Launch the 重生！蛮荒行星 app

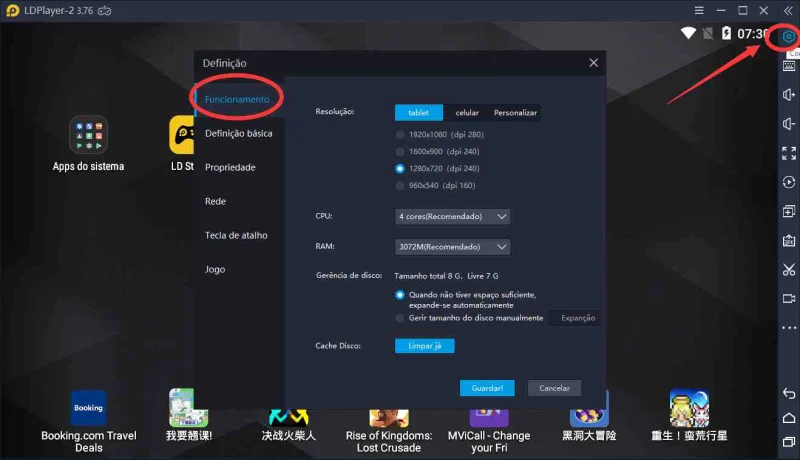pos(689,408)
